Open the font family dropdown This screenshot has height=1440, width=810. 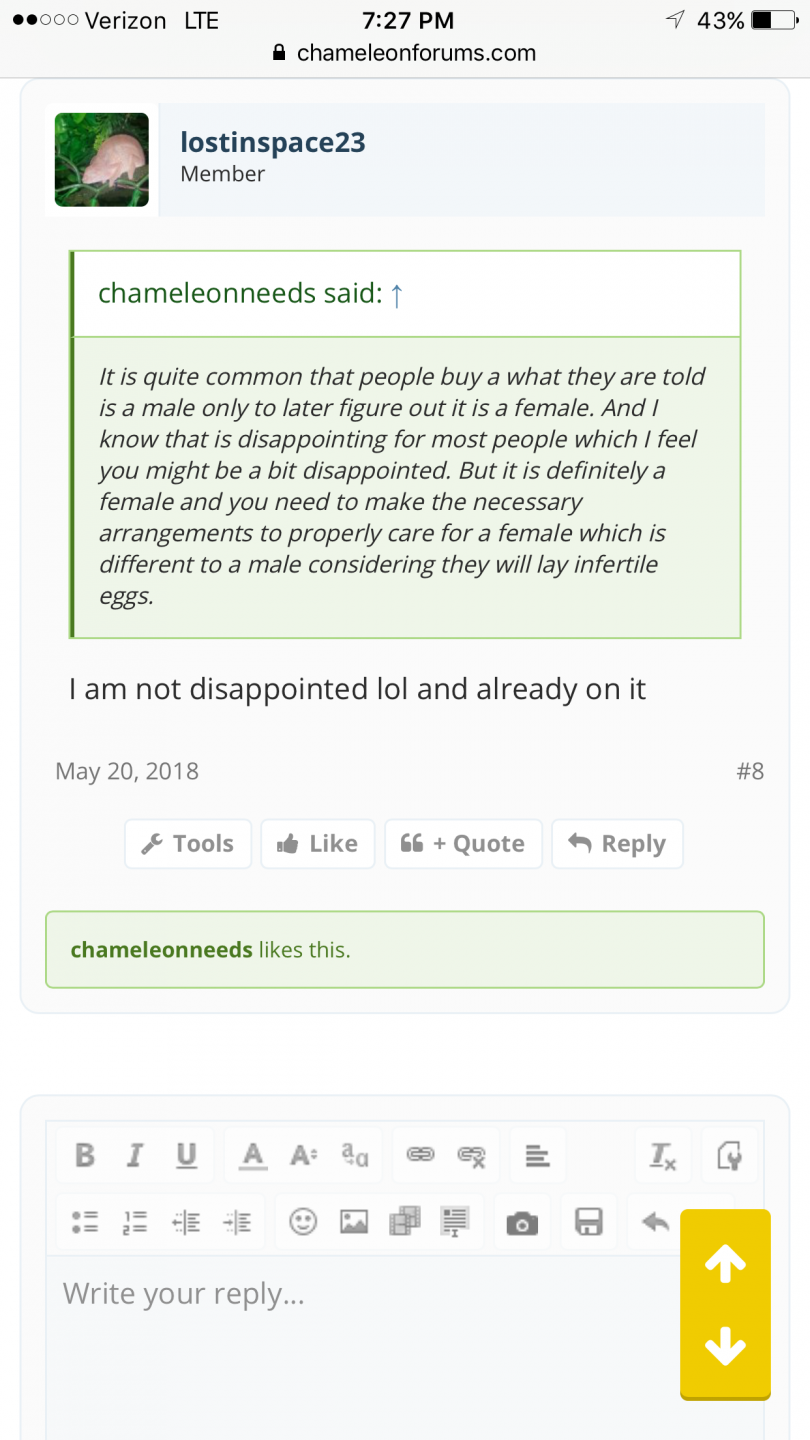click(355, 1156)
